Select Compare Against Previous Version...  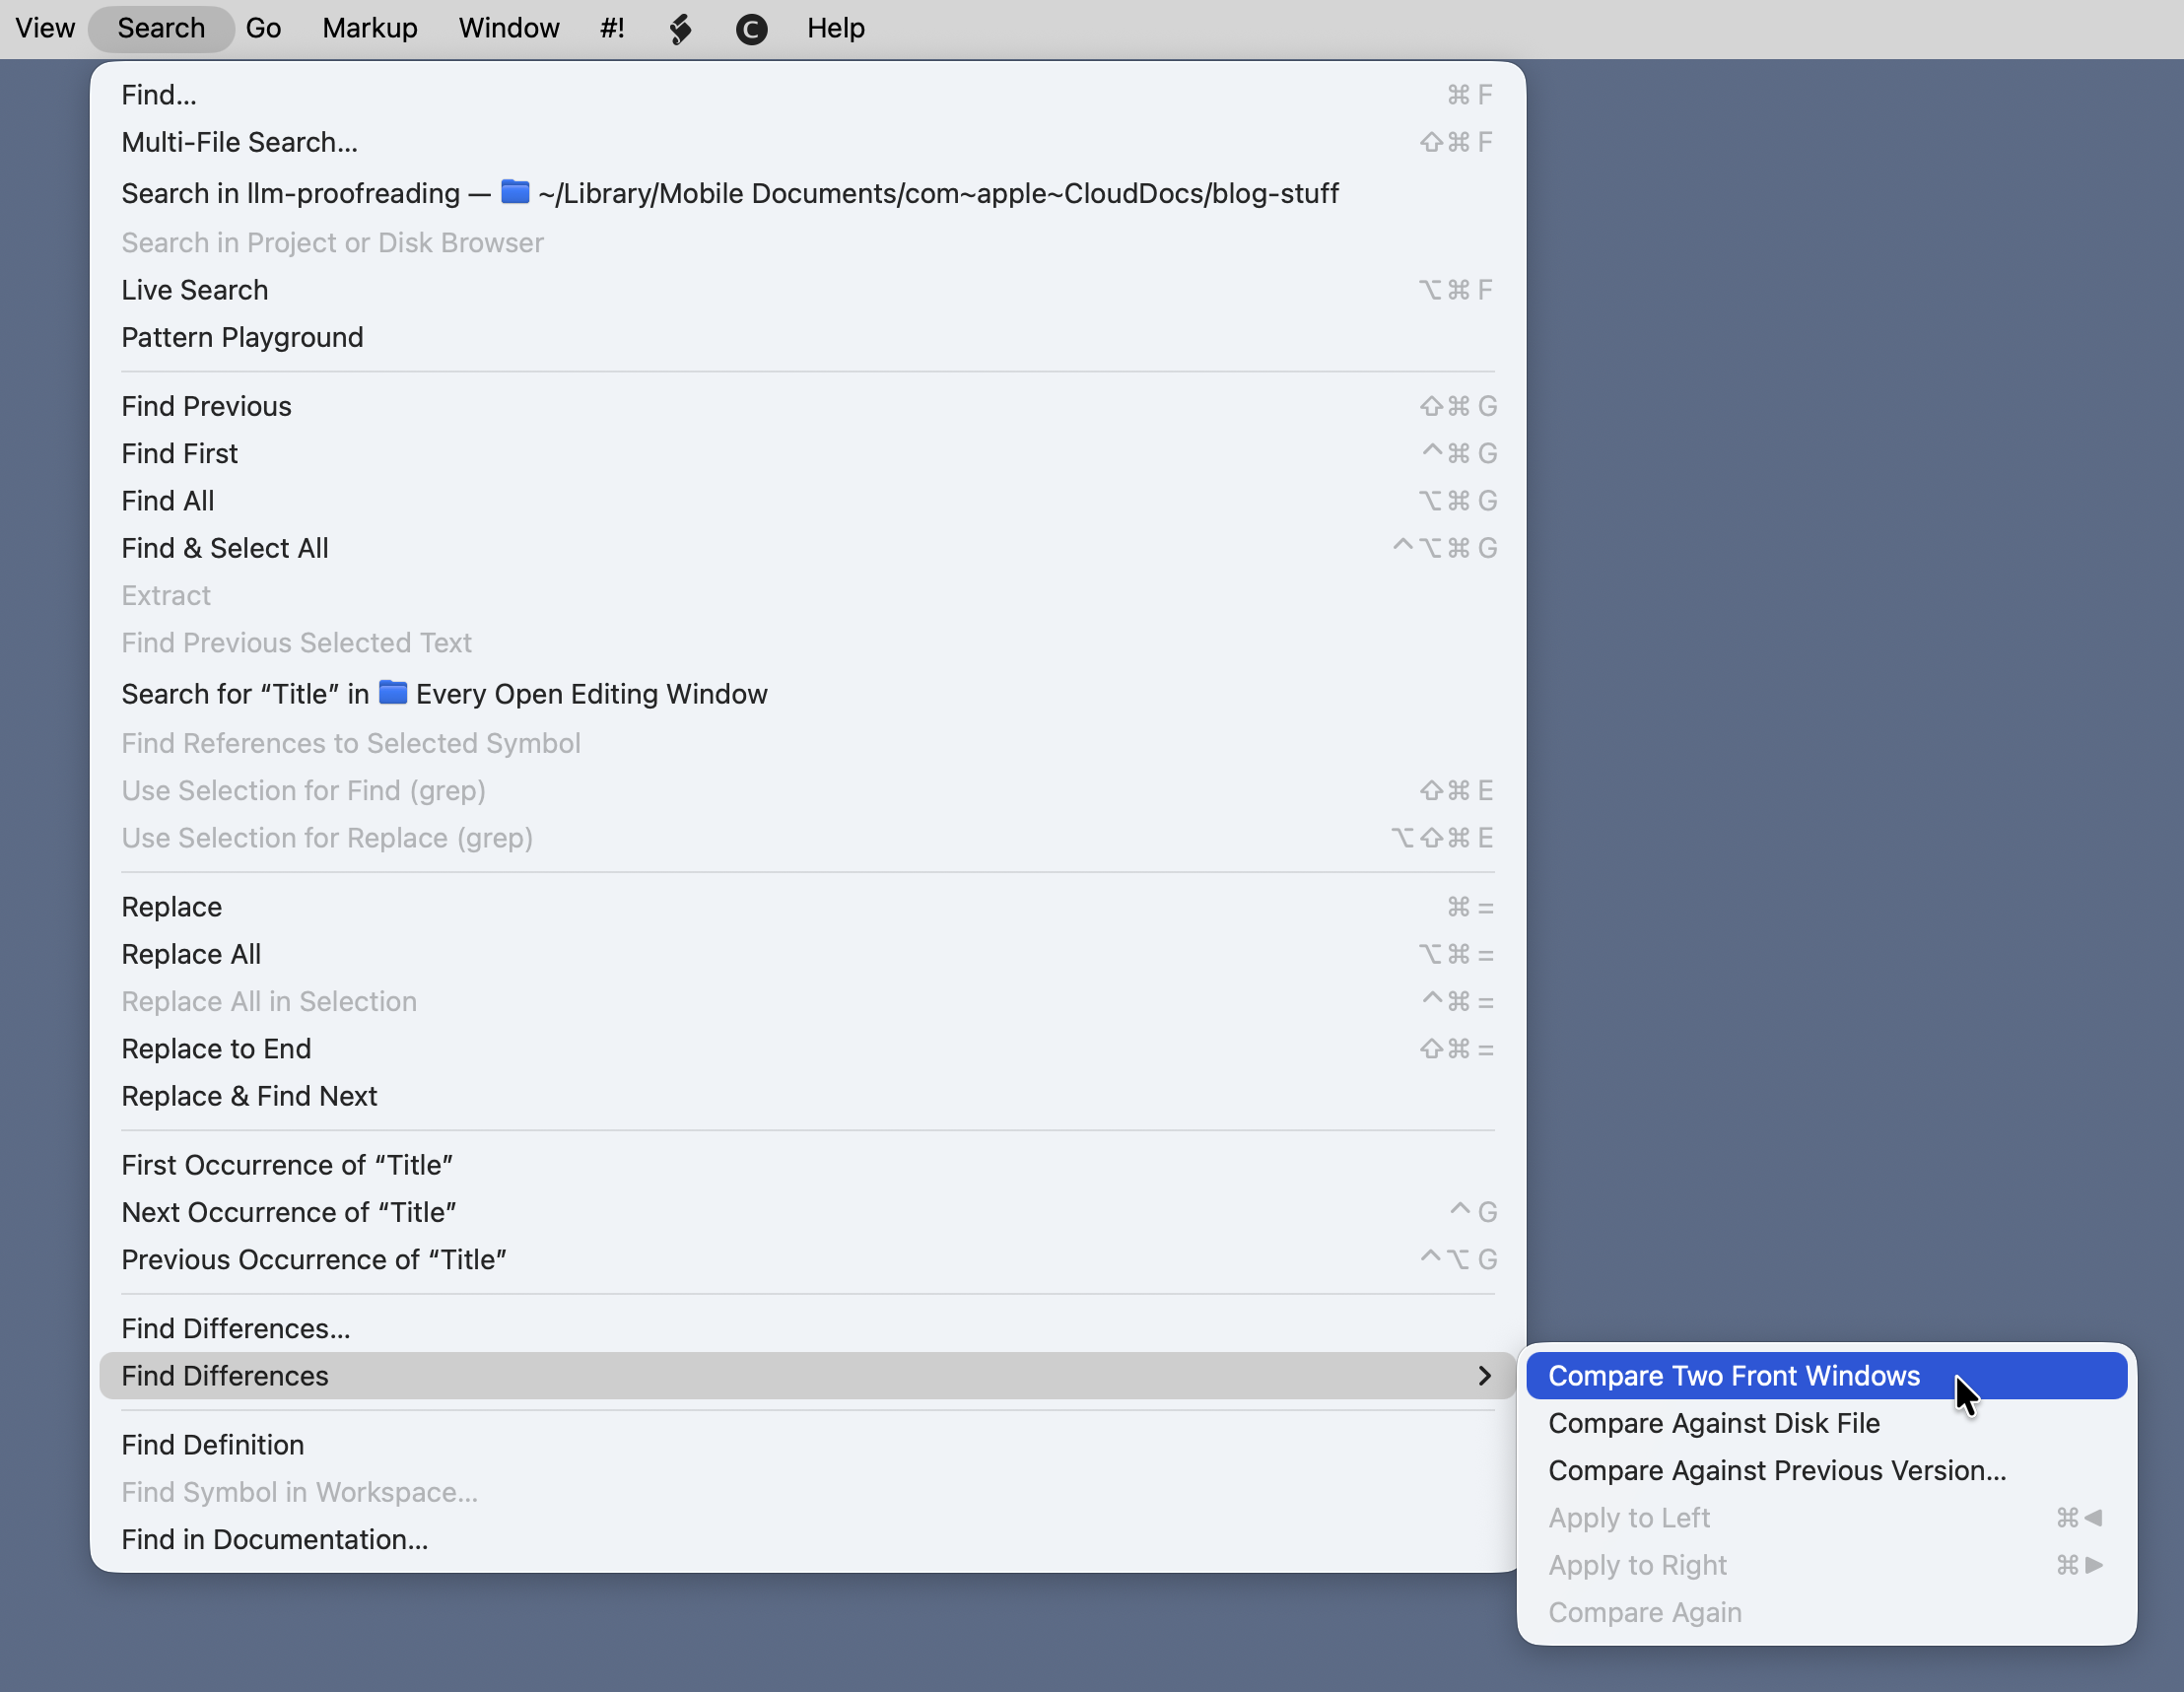pos(1777,1470)
